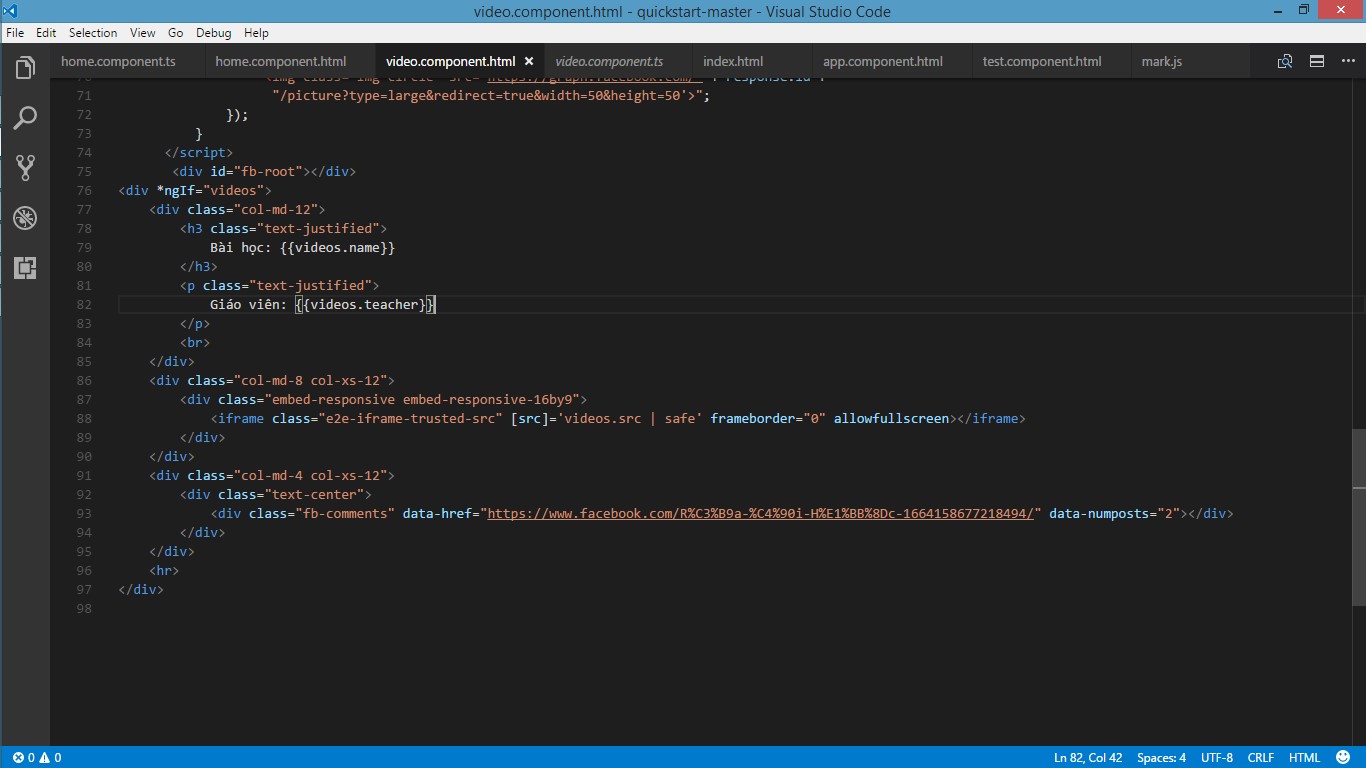The image size is (1366, 768).
Task: Close the video.component.html tab
Action: tap(529, 61)
